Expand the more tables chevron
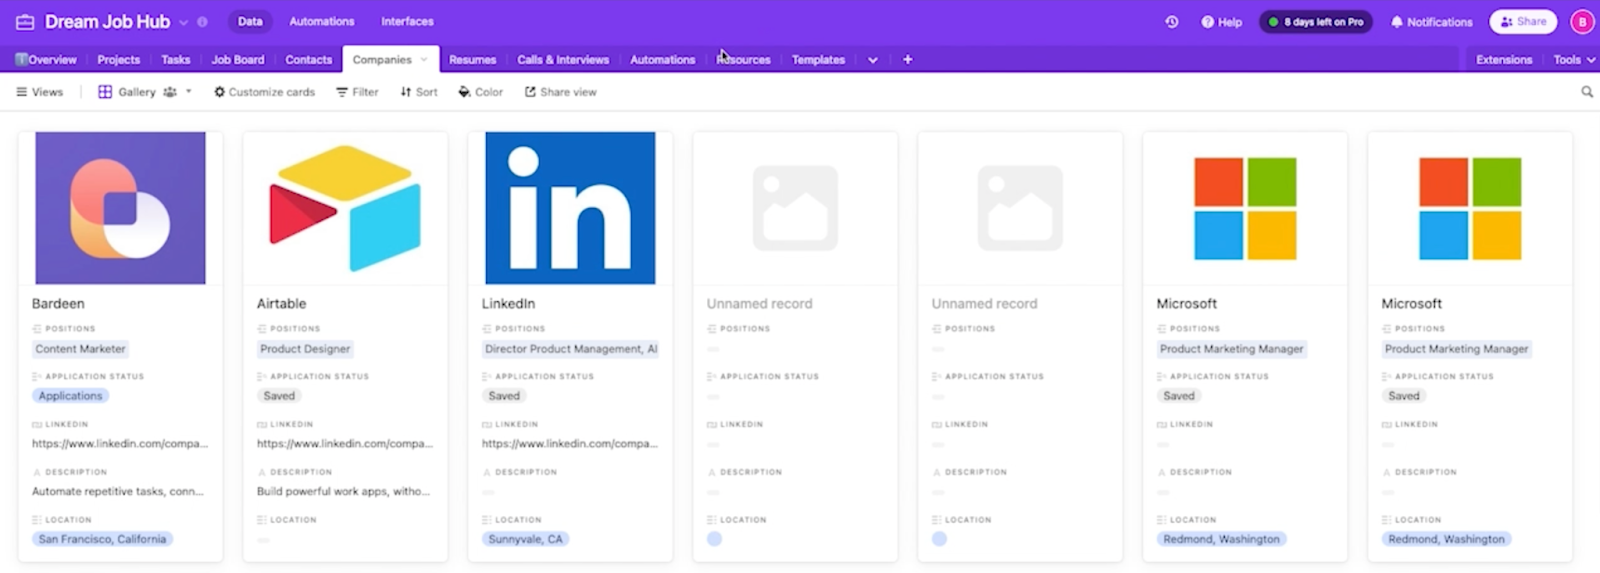Screen dimensions: 1600x573 873,60
